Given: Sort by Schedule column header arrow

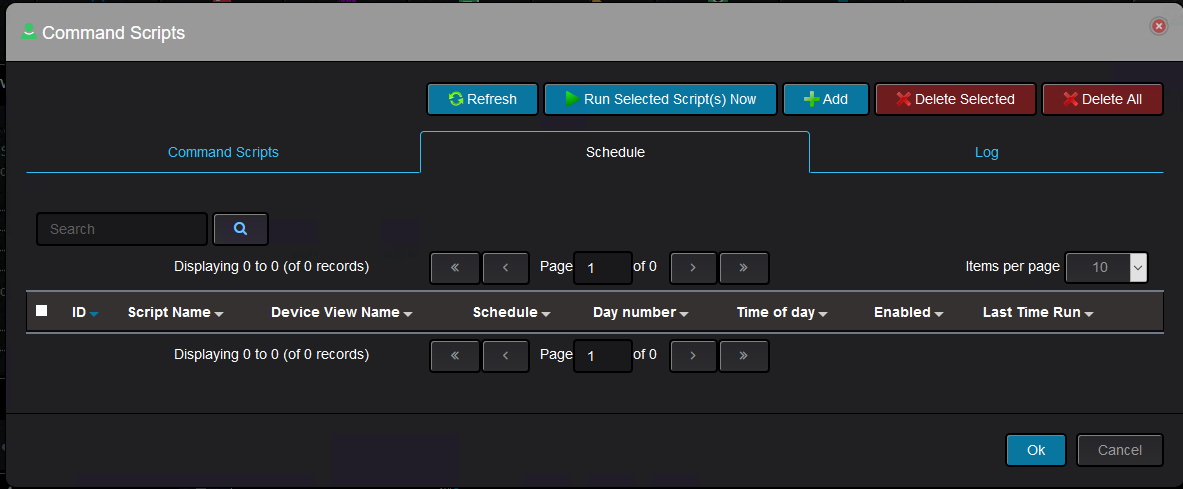Looking at the screenshot, I should click(546, 313).
